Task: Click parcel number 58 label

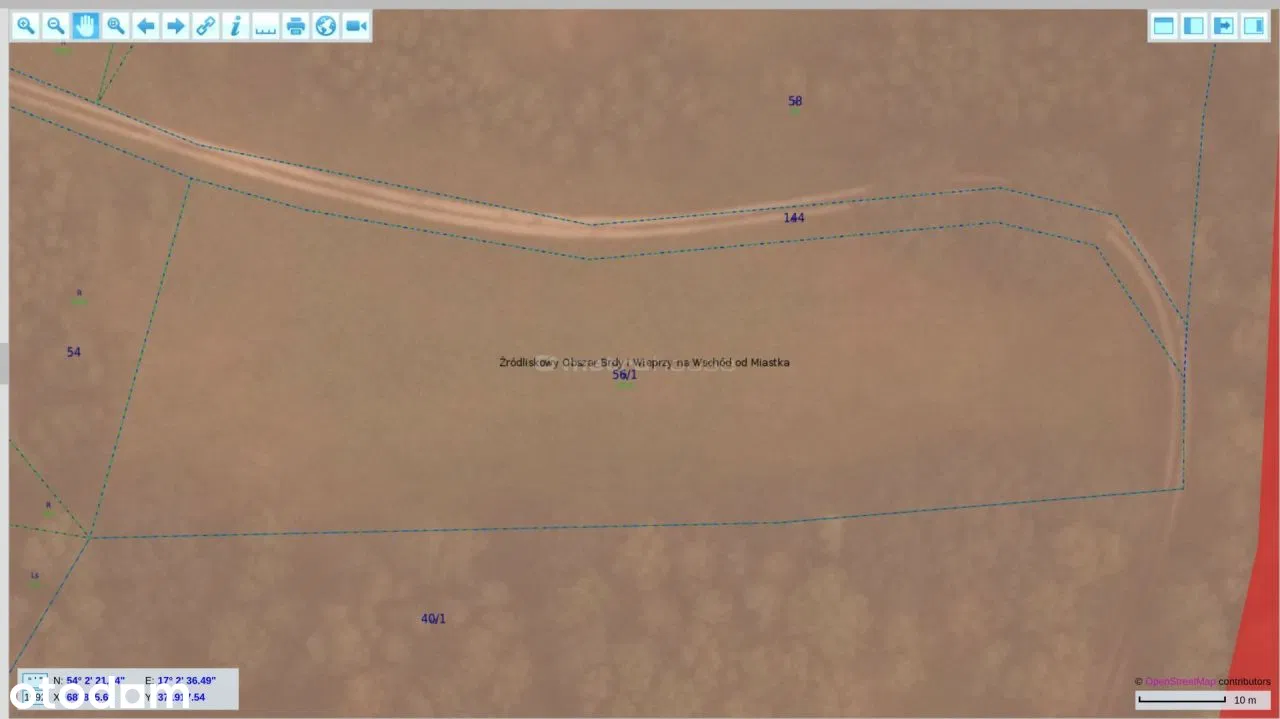Action: pos(795,101)
